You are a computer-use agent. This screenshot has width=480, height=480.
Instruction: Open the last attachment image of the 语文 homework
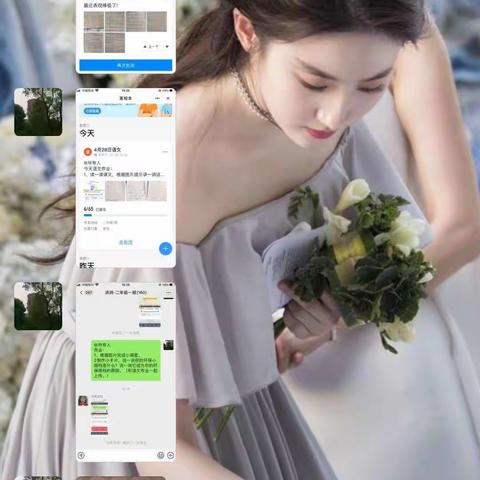tap(157, 191)
